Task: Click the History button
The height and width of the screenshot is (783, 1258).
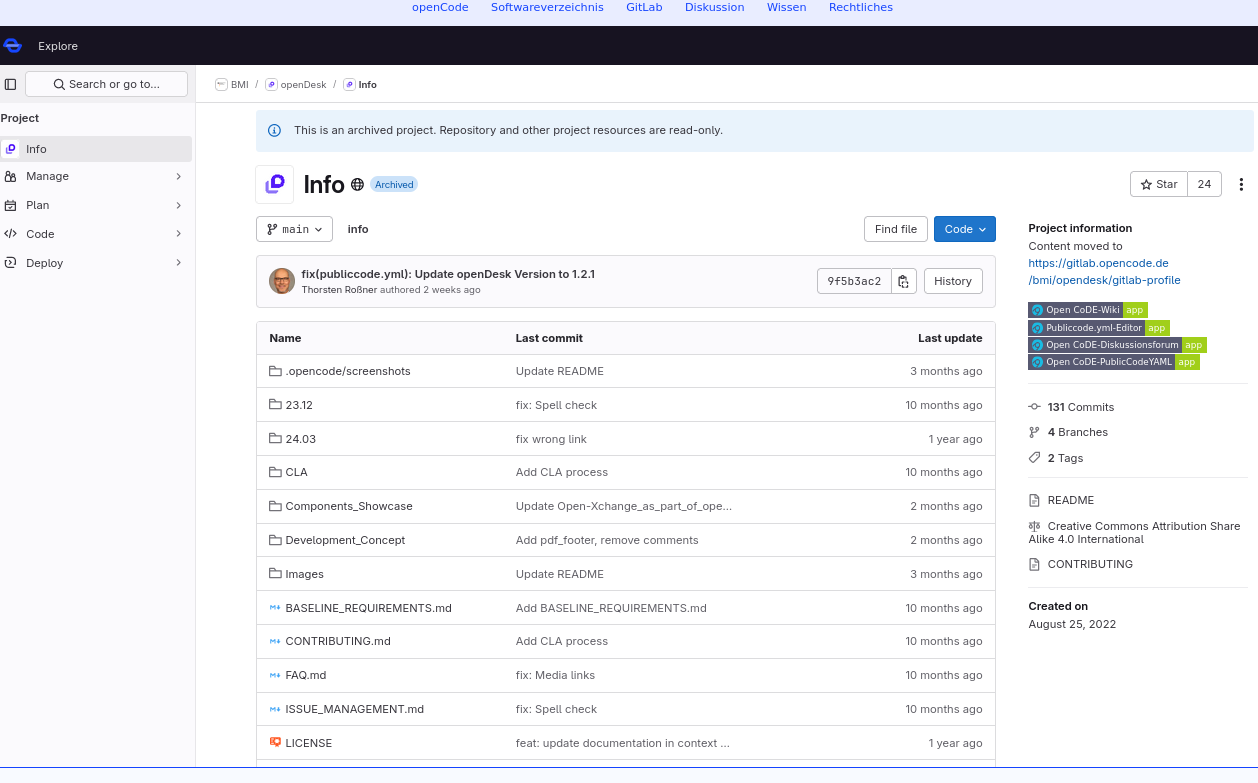Action: click(953, 281)
